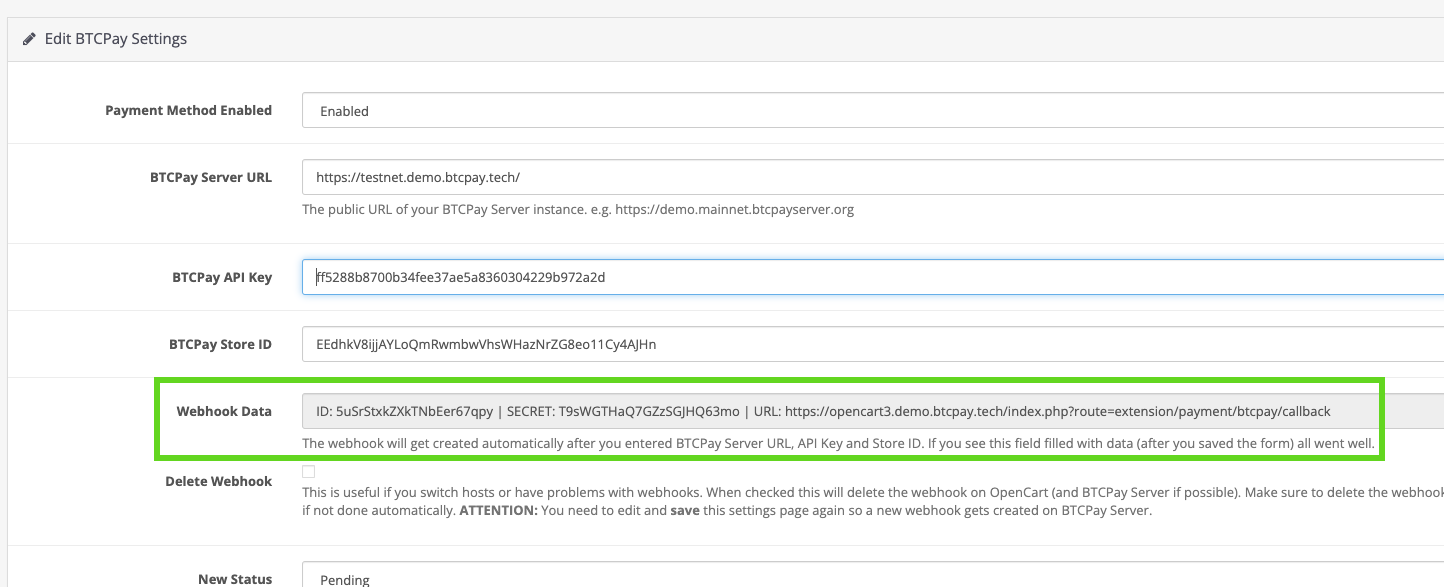Focus the BTCPay API Key field

[x=873, y=277]
